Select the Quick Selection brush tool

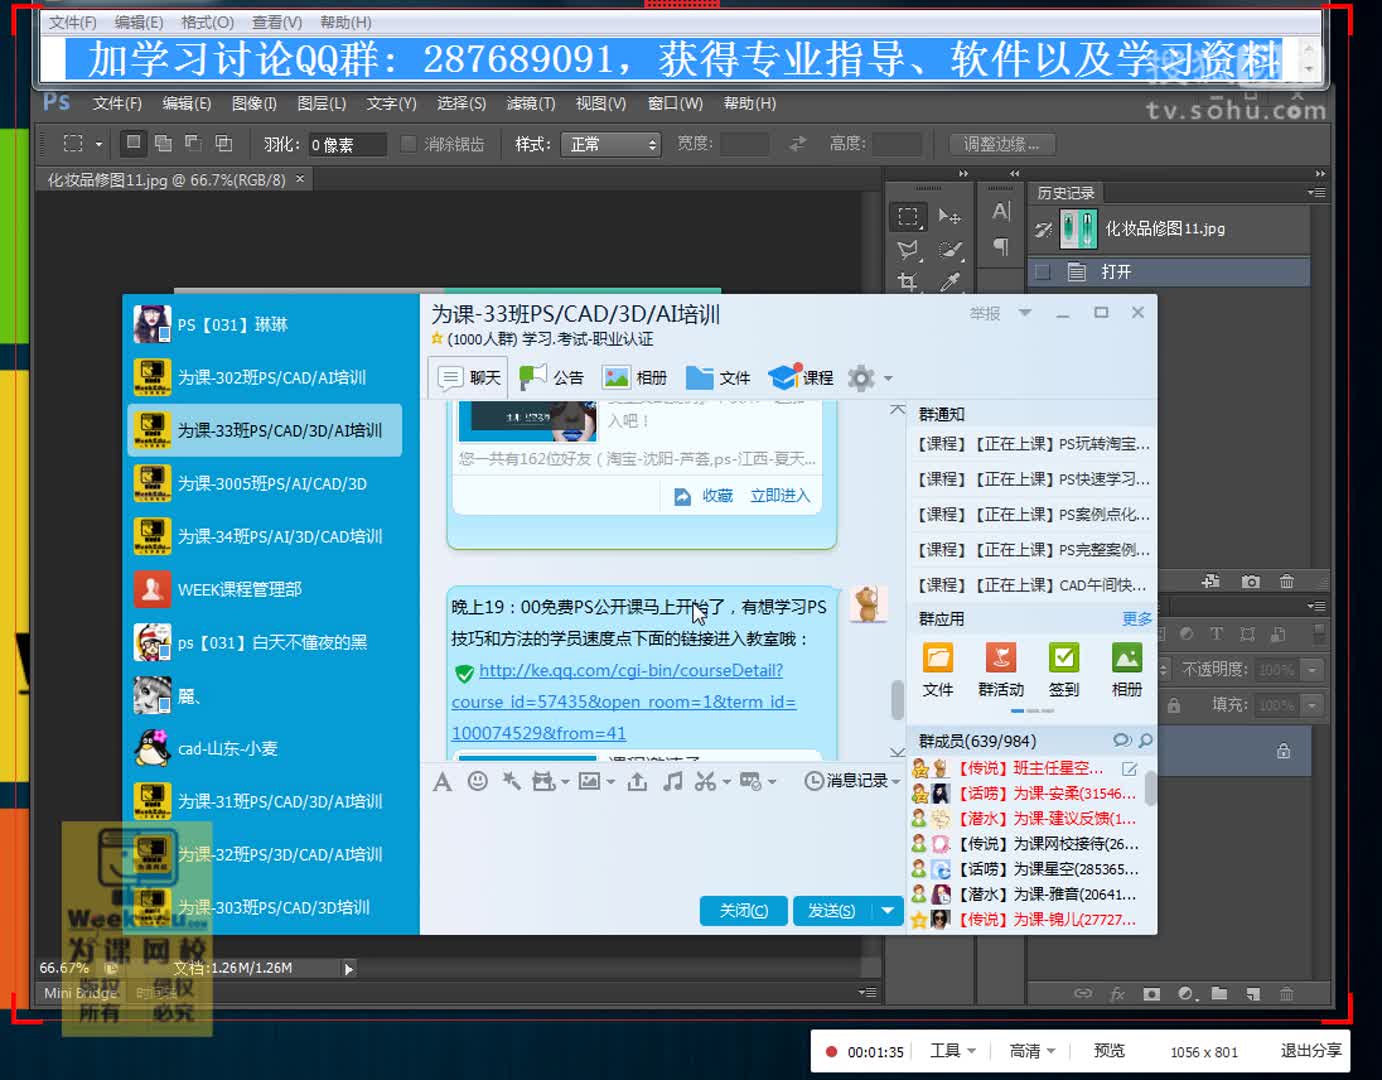(x=950, y=249)
